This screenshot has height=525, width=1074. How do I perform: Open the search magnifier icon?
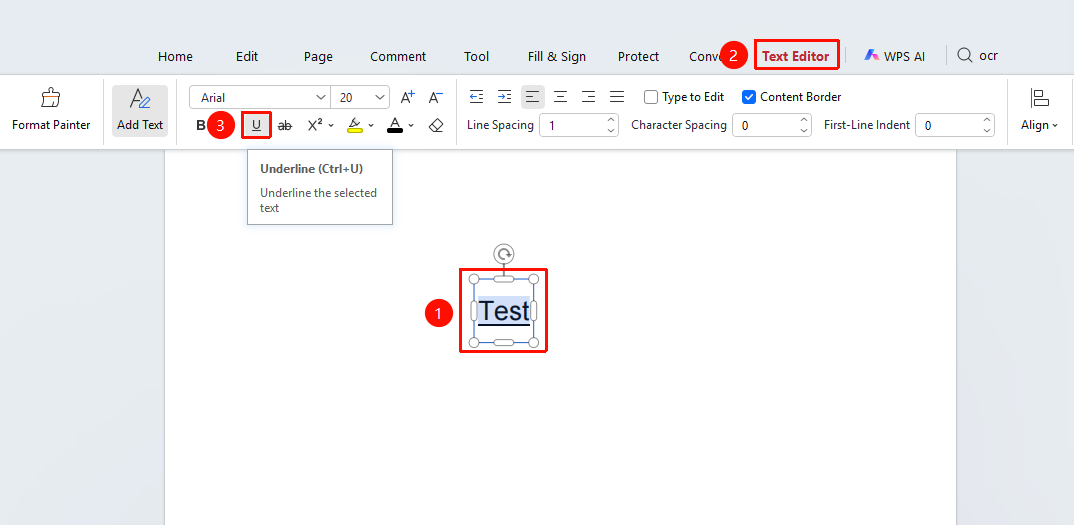pyautogui.click(x=964, y=56)
